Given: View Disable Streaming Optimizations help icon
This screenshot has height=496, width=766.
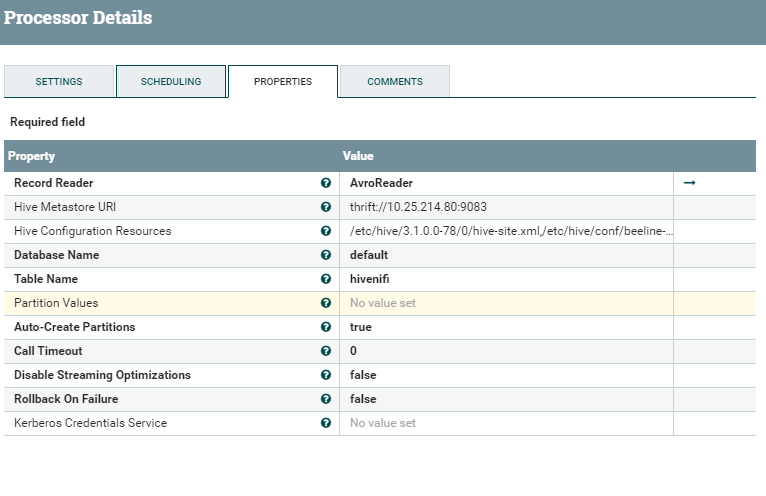Looking at the screenshot, I should [x=326, y=374].
